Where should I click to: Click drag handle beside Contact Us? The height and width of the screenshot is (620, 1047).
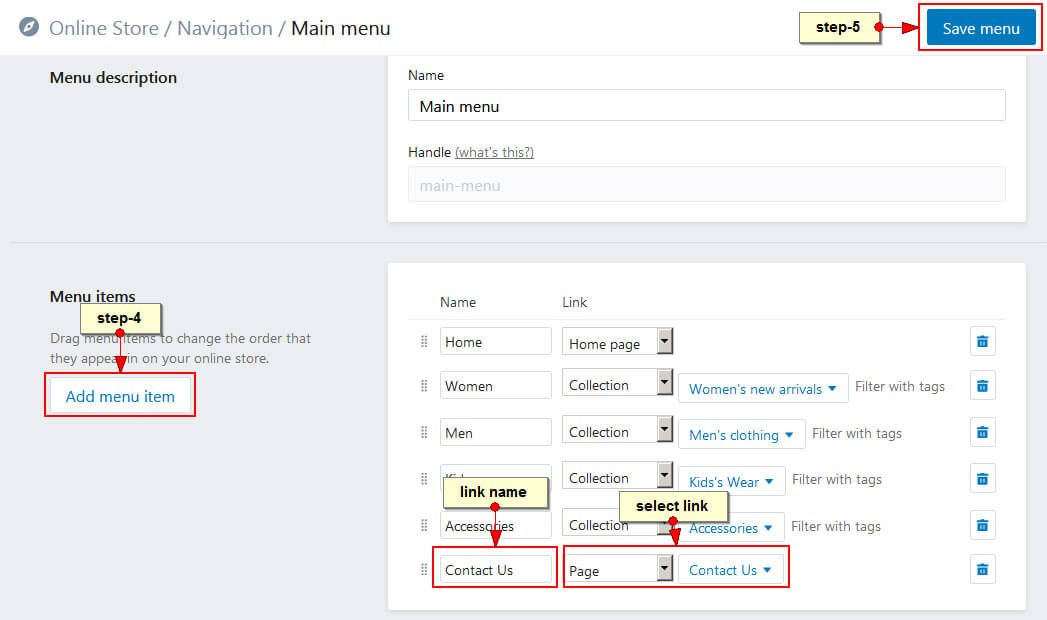[424, 569]
